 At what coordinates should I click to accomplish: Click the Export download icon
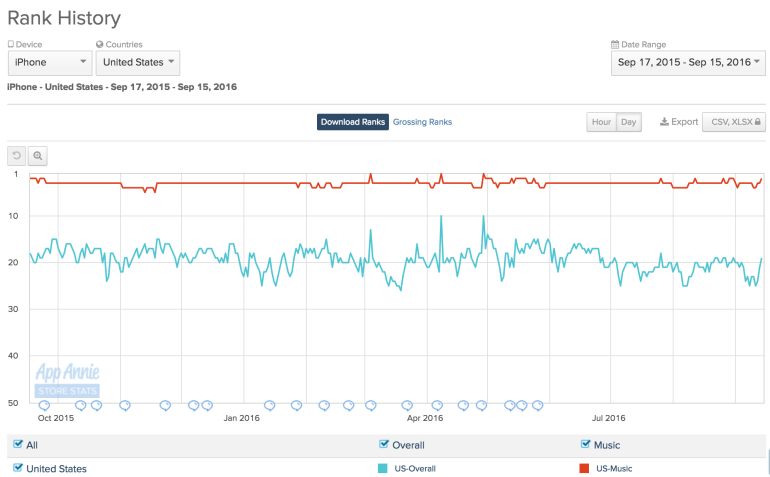click(x=664, y=122)
